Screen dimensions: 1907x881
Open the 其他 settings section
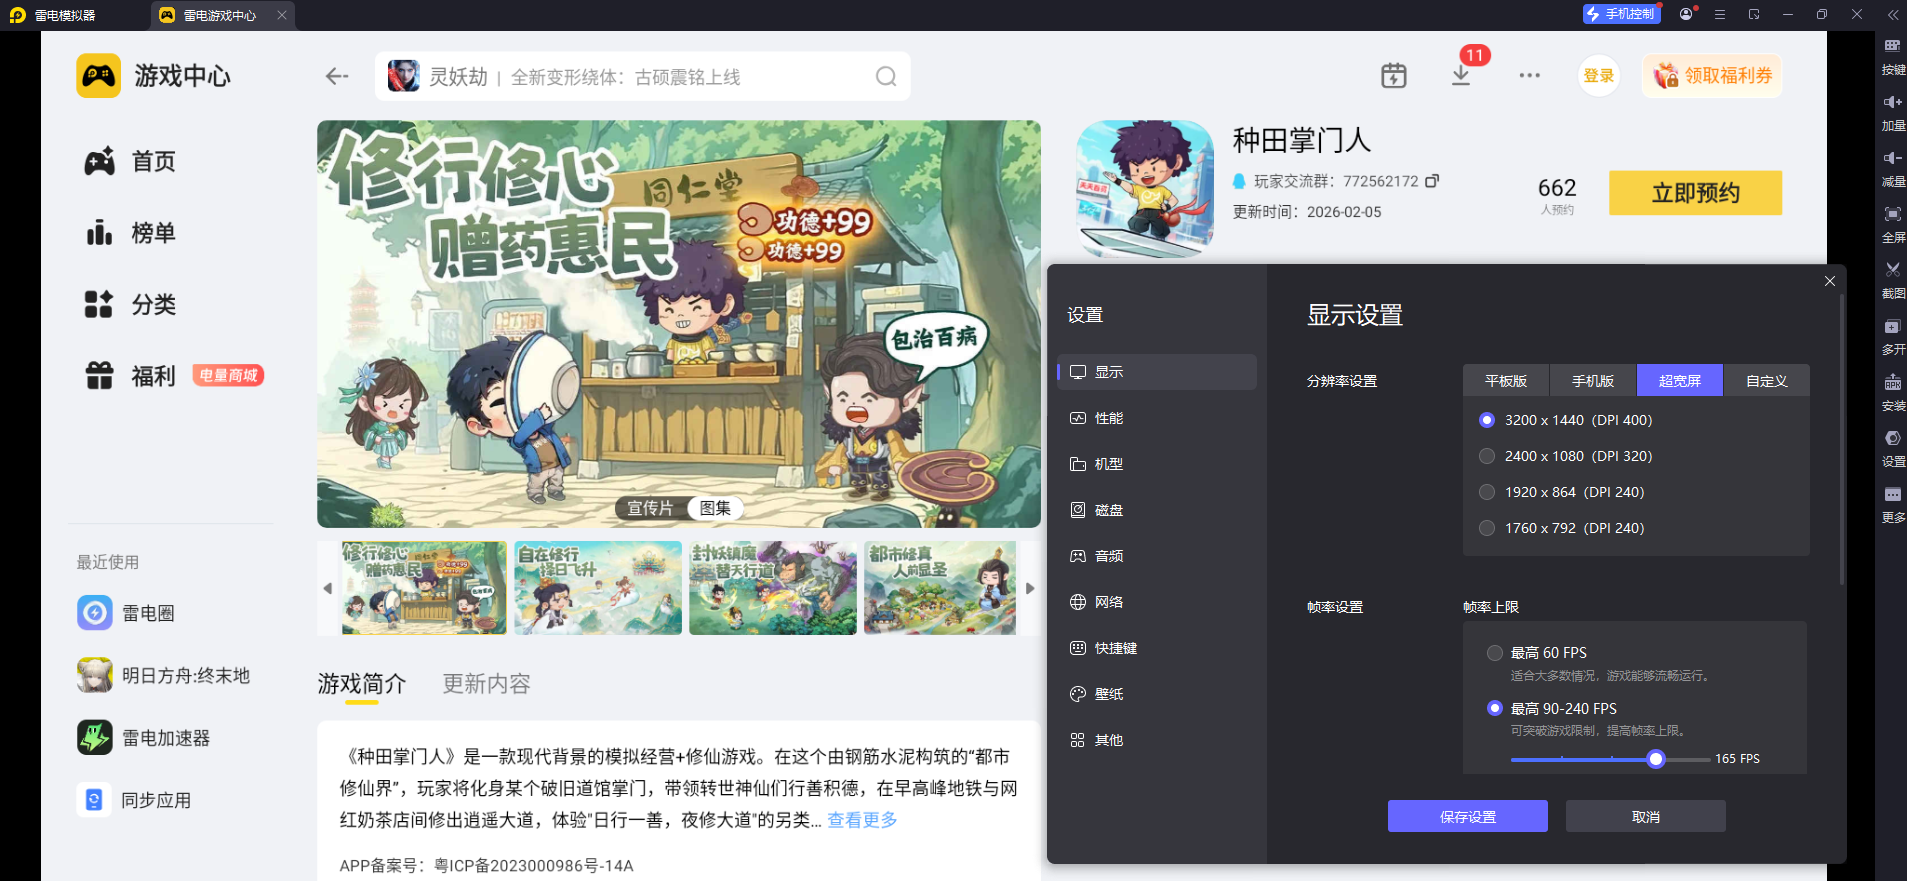click(1157, 740)
